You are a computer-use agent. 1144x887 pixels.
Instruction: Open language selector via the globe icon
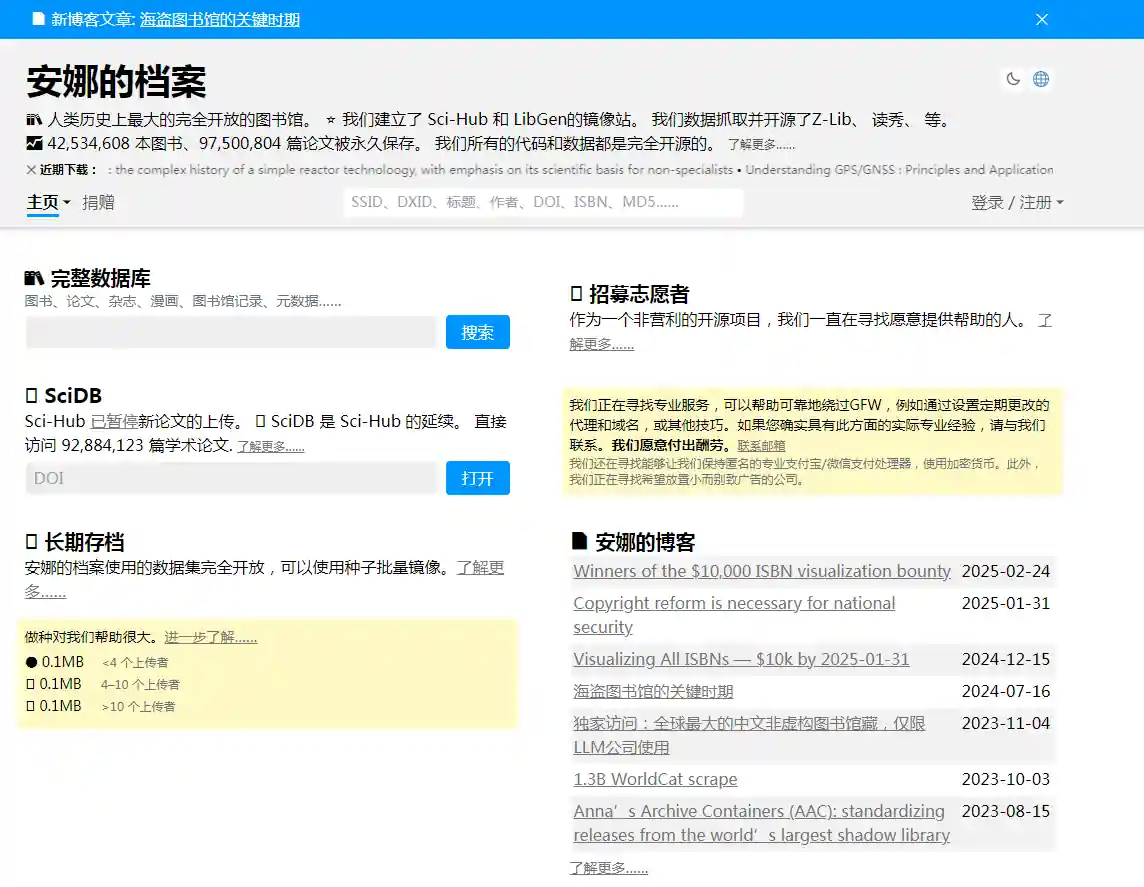click(x=1041, y=79)
